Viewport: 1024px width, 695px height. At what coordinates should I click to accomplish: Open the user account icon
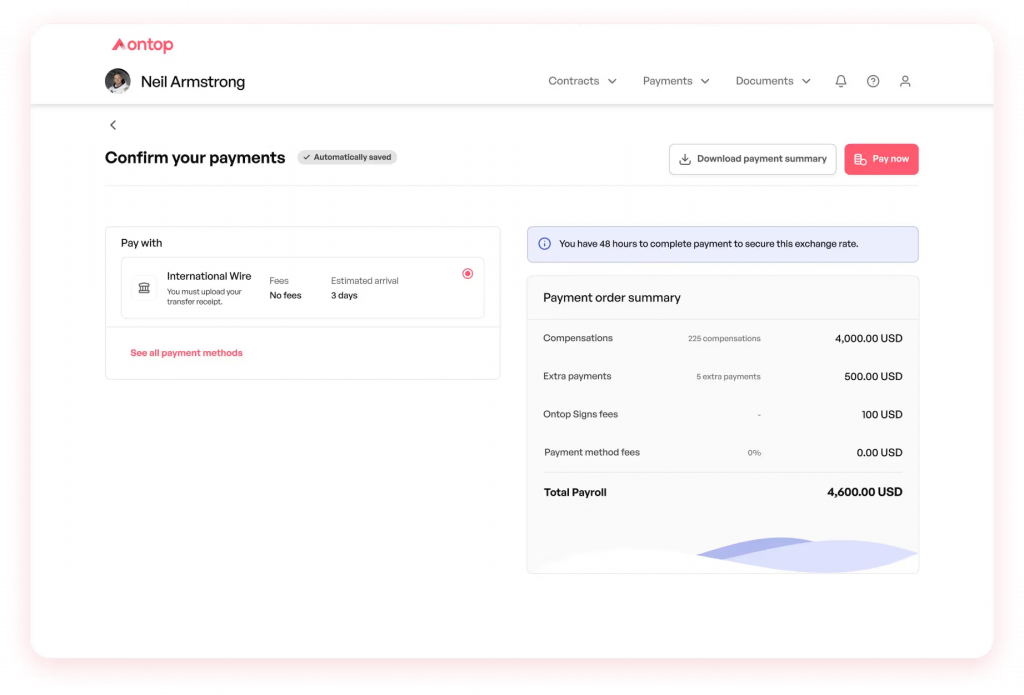point(904,81)
